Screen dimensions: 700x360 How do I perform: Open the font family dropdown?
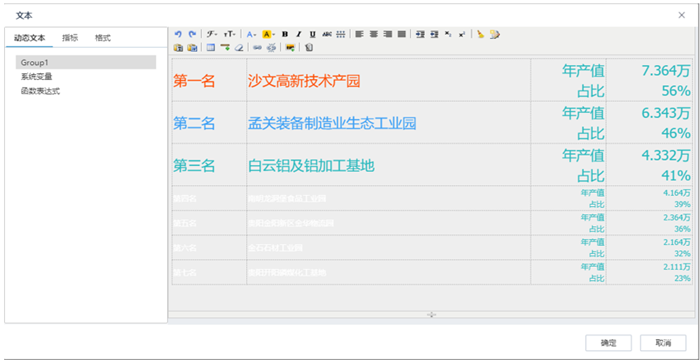pos(212,34)
